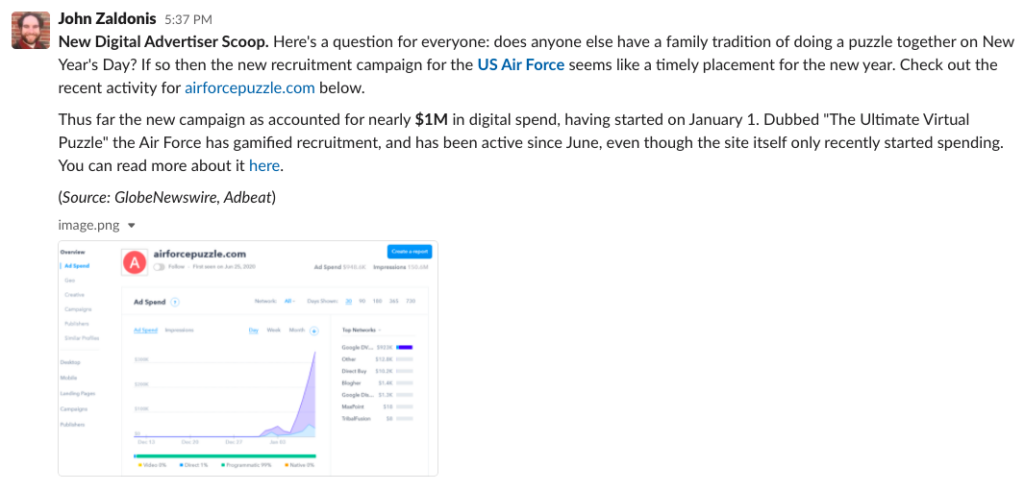Click the Ad Spend help question-mark icon
The width and height of the screenshot is (1024, 491).
pyautogui.click(x=175, y=302)
